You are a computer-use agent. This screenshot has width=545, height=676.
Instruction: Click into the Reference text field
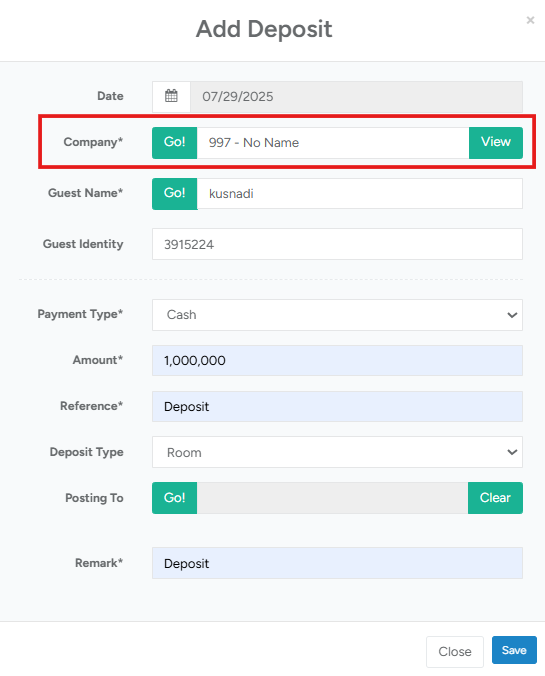(337, 407)
